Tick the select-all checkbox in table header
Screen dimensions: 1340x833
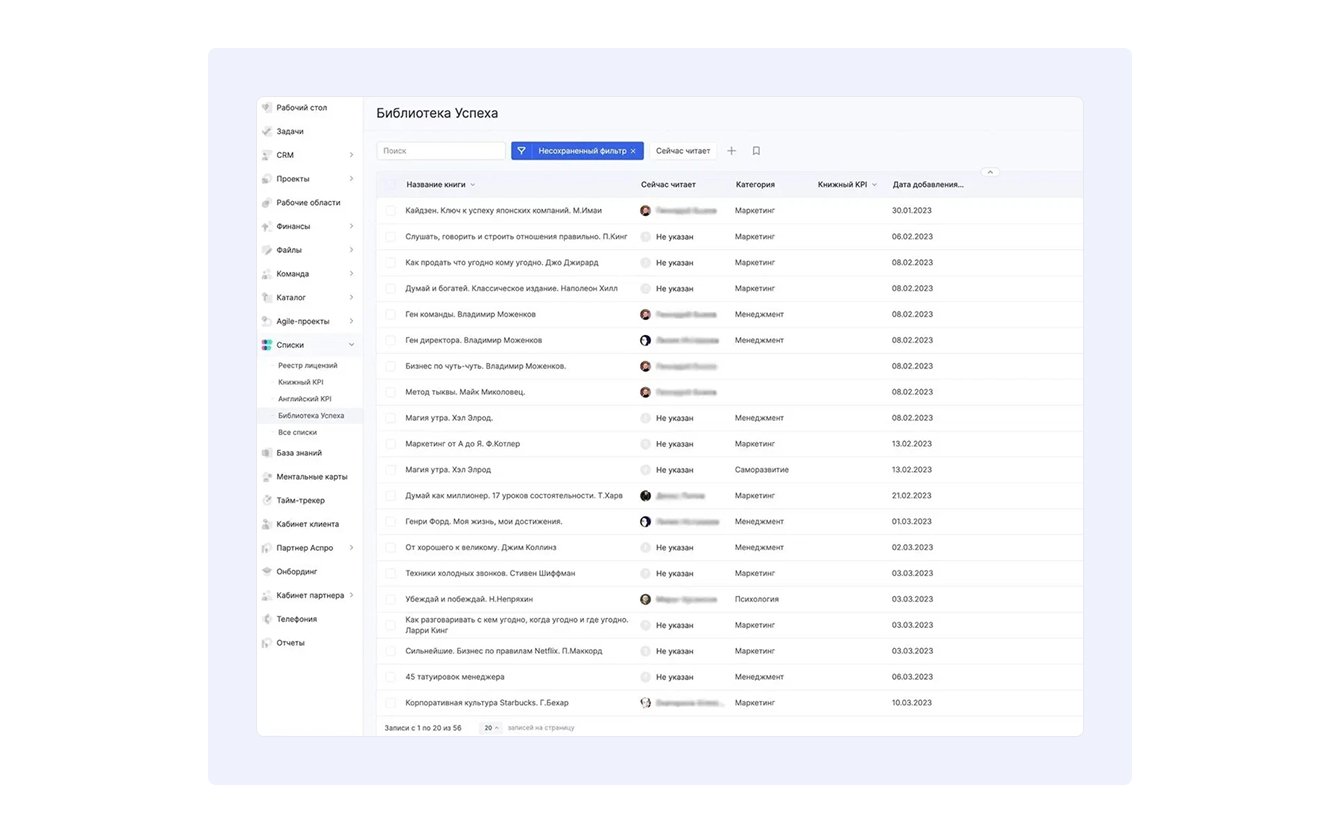point(390,185)
